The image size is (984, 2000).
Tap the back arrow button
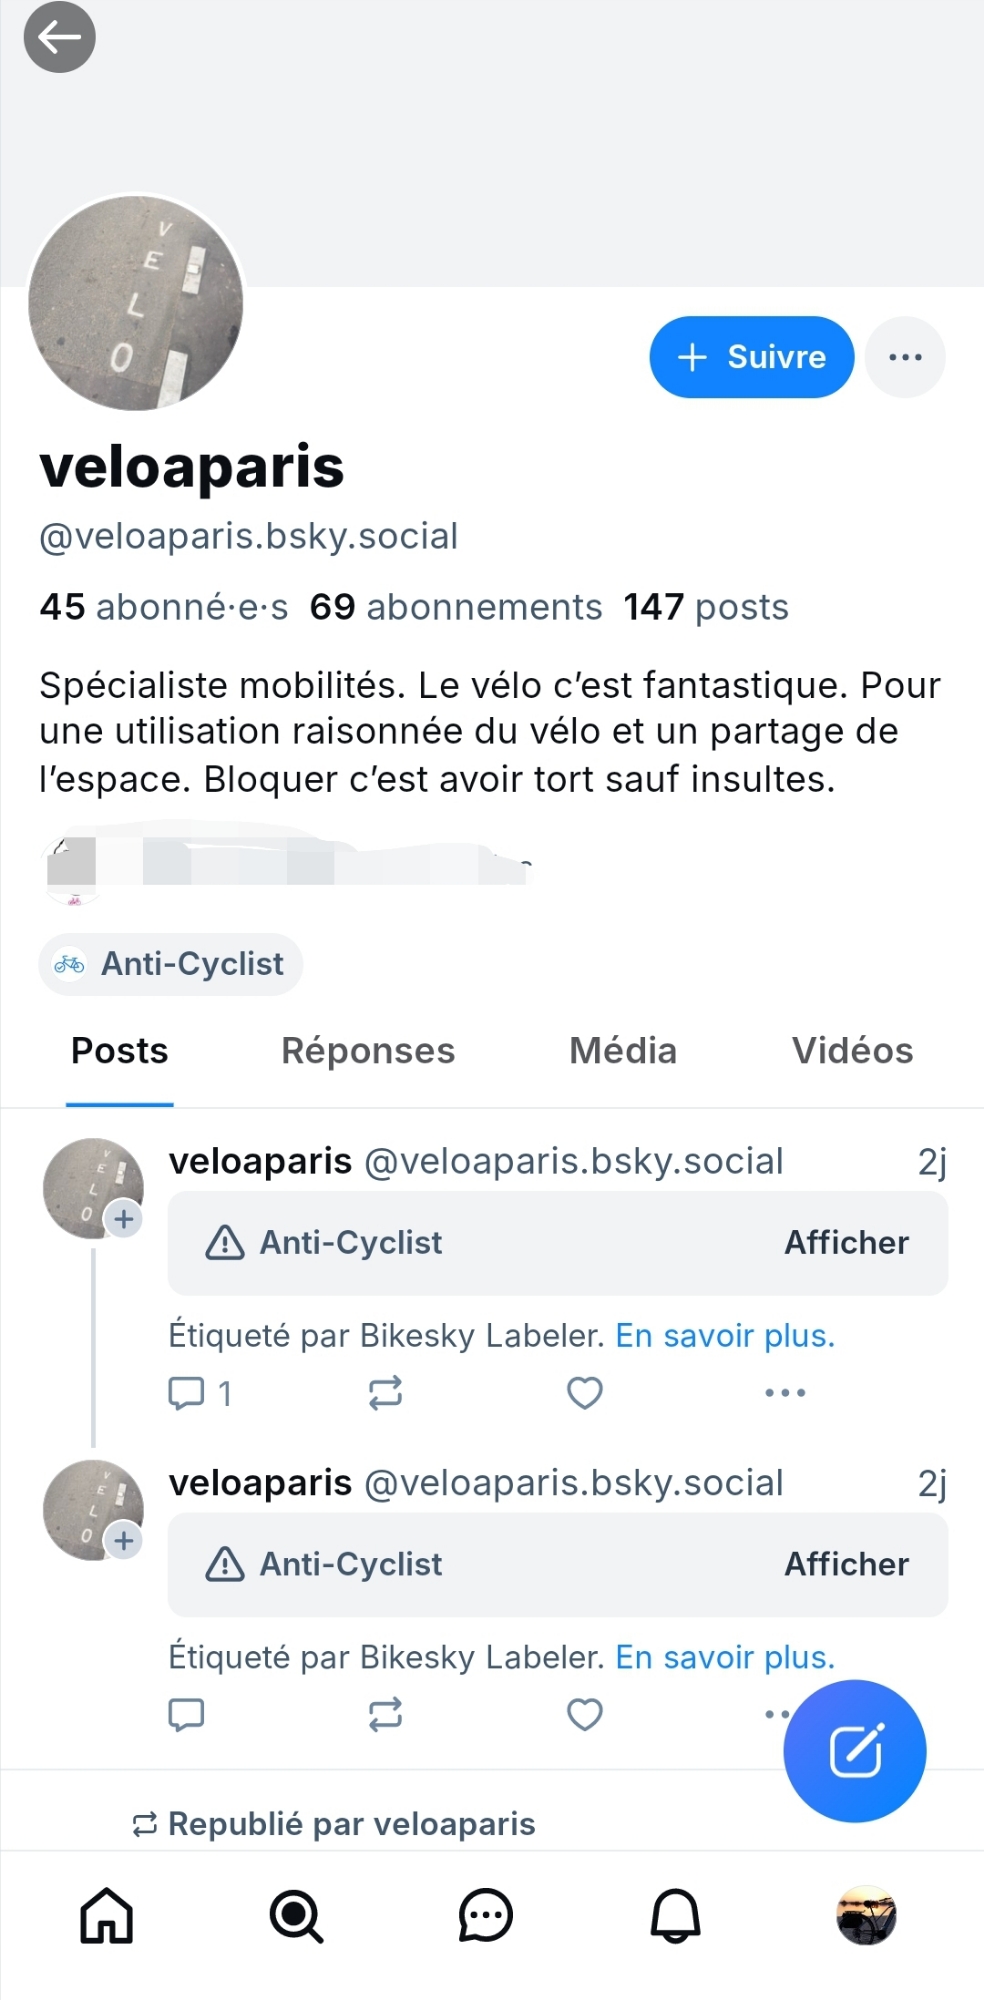[59, 38]
